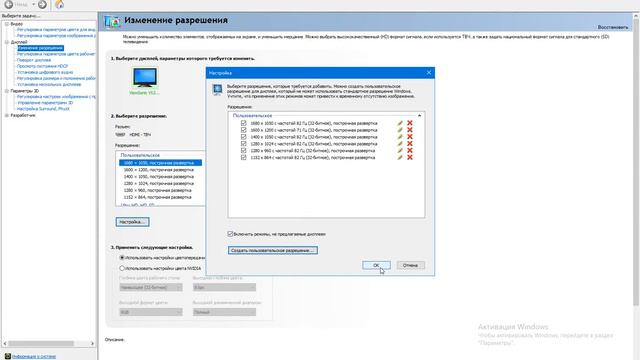Select 1280 × 1024 in main resolution list
Viewport: 640px width, 360px height.
click(159, 184)
